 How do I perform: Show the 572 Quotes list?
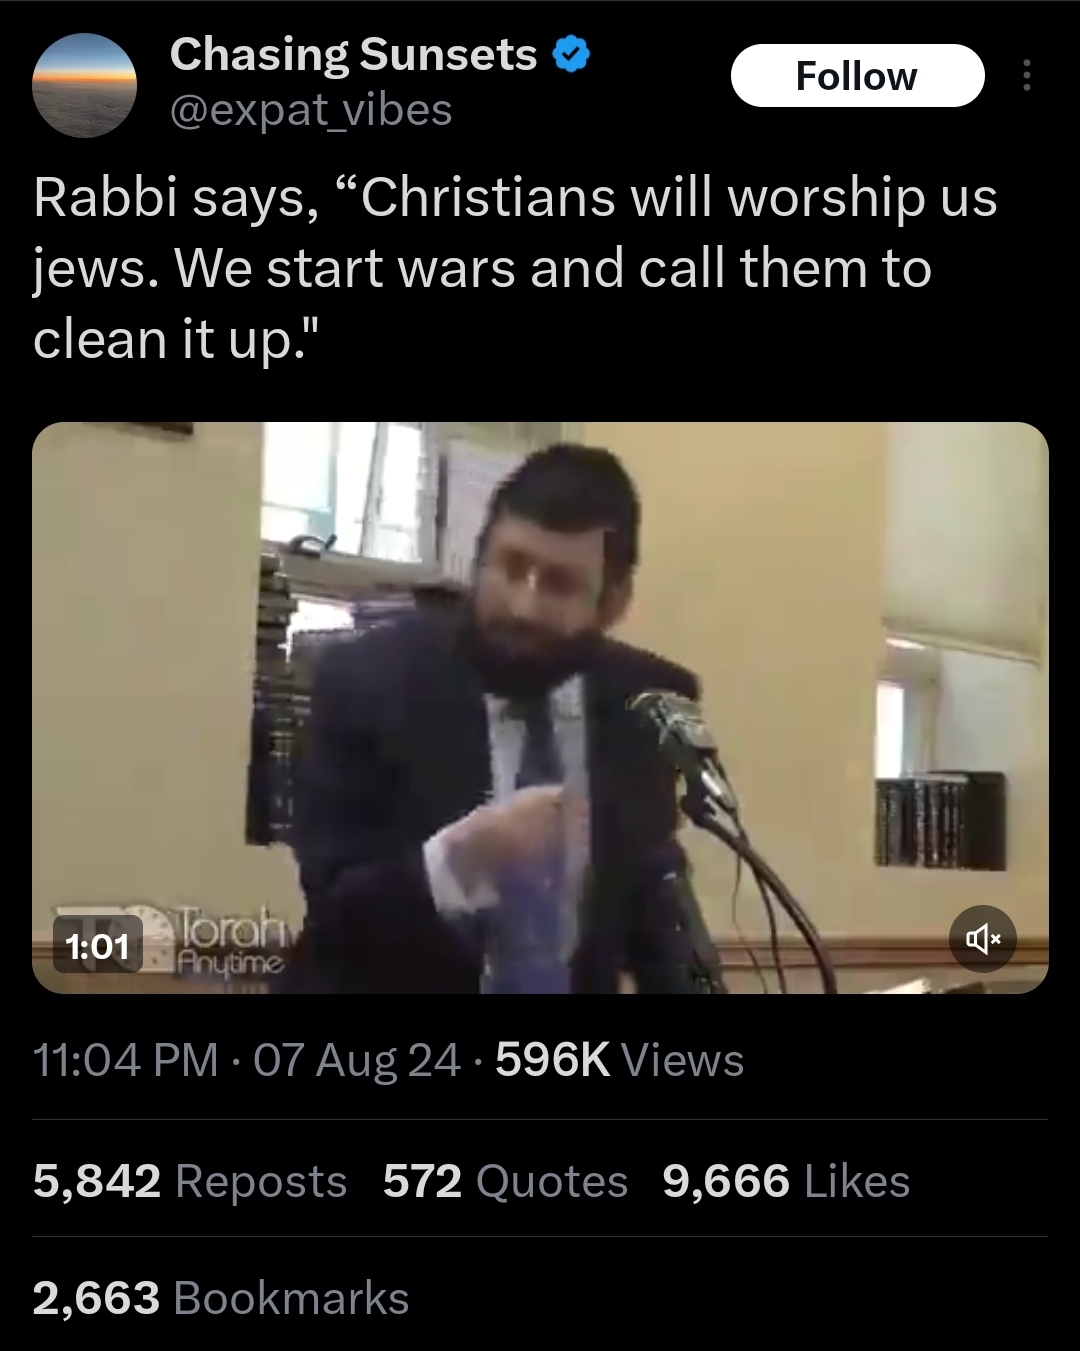point(505,1181)
